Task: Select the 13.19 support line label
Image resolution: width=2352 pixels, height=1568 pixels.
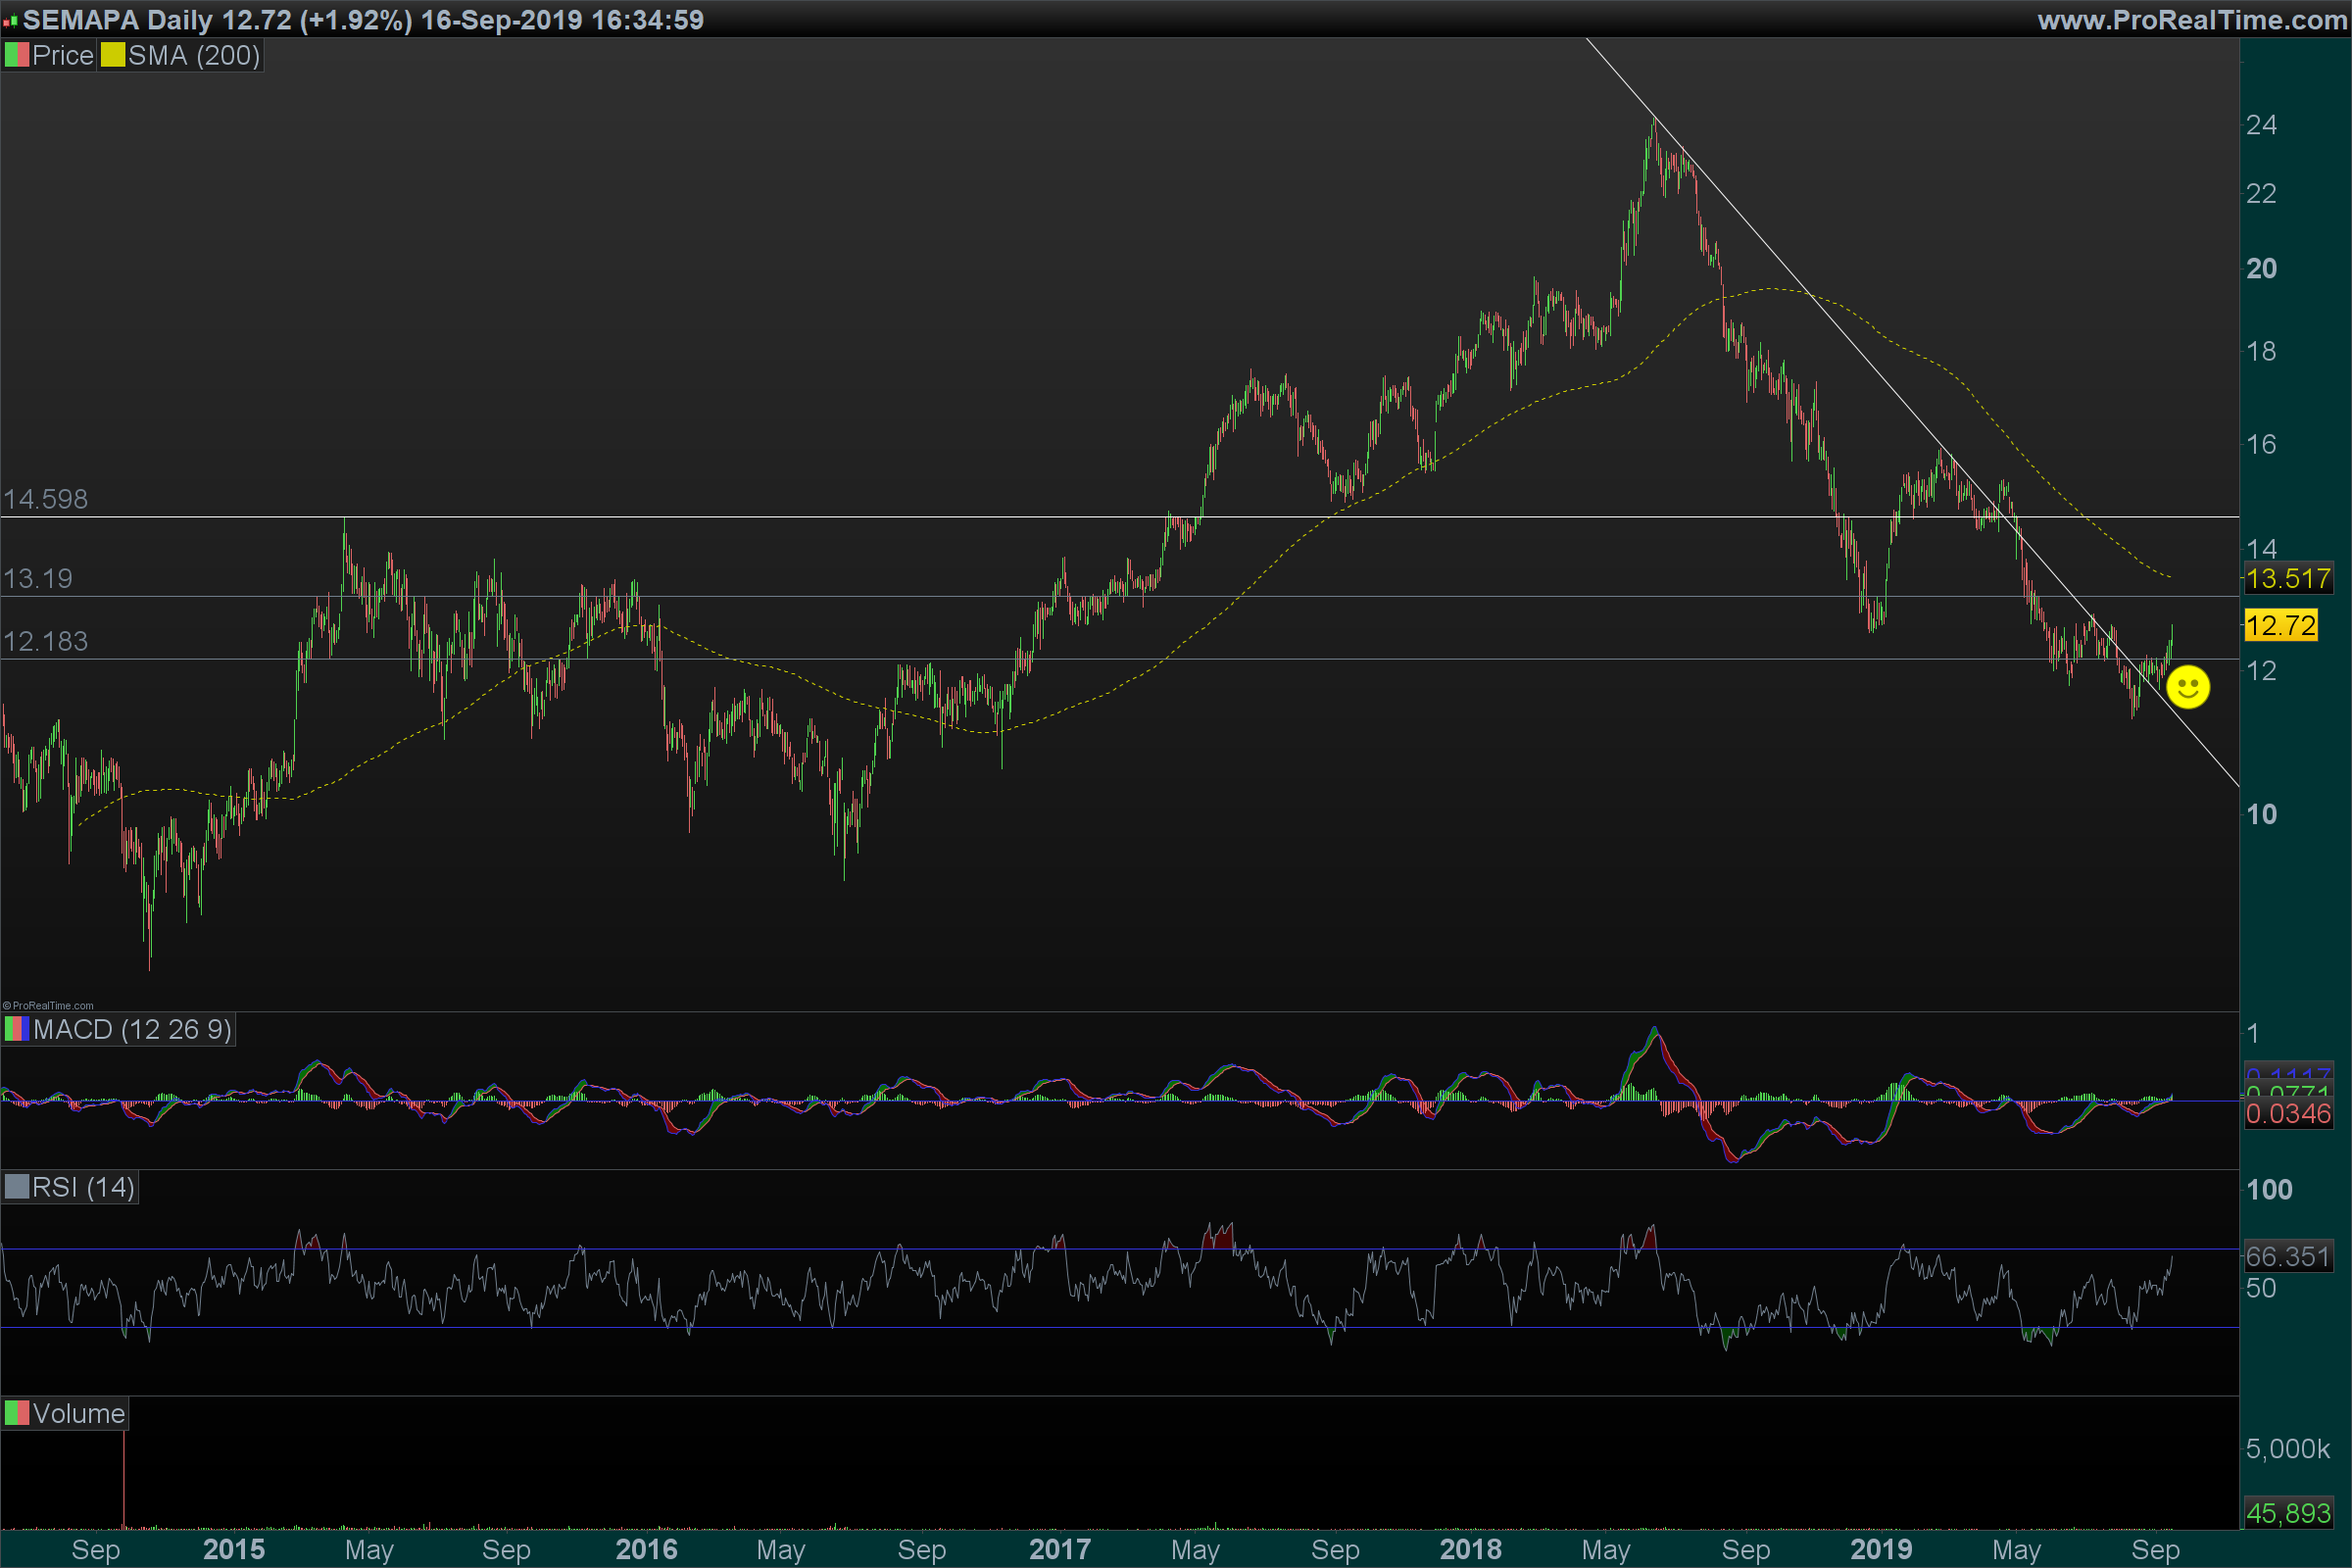Action: point(38,578)
